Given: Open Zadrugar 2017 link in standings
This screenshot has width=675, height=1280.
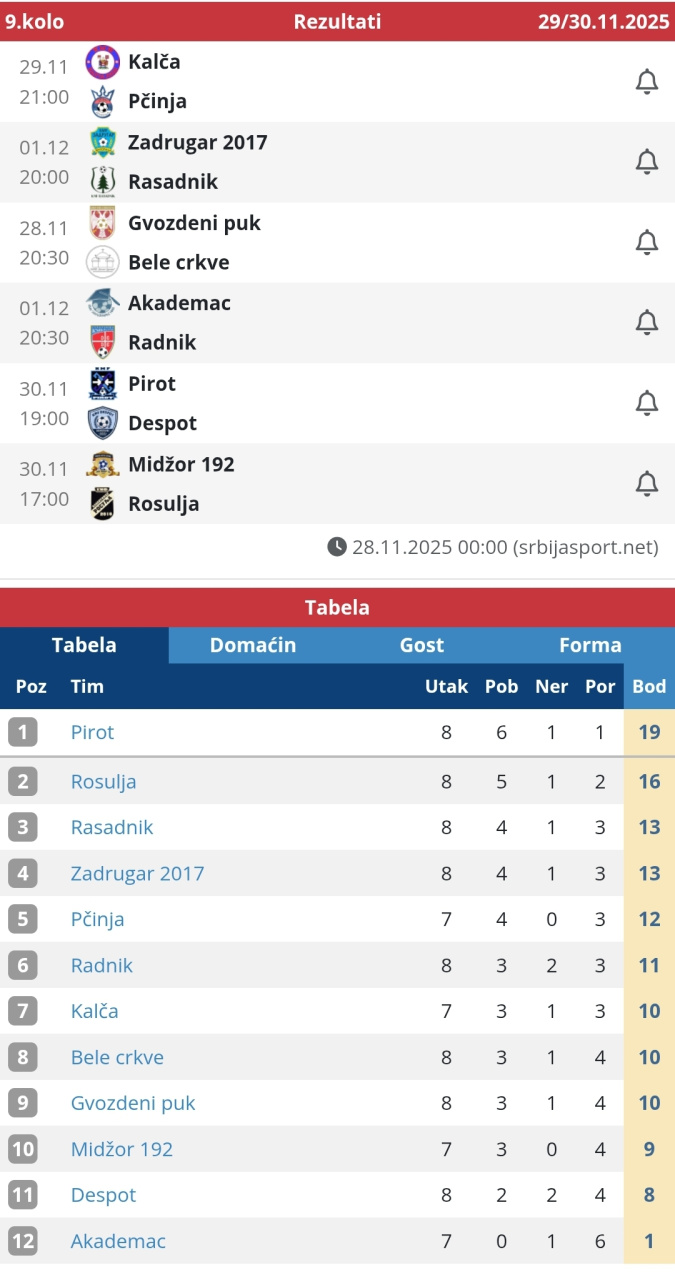Looking at the screenshot, I should [x=137, y=873].
